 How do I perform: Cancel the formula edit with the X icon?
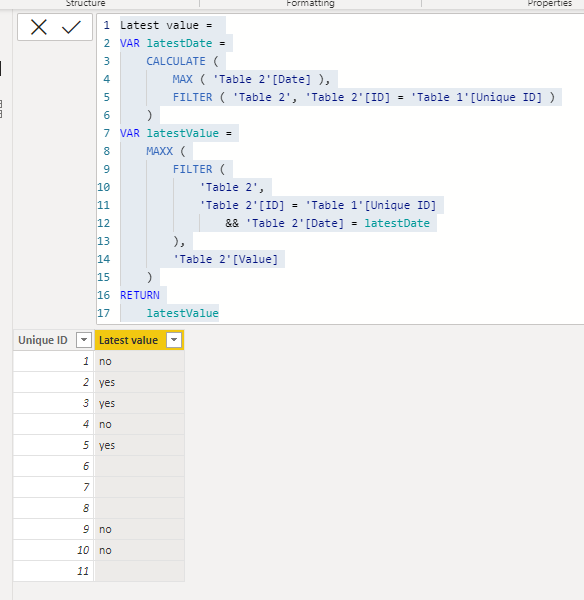tap(39, 27)
